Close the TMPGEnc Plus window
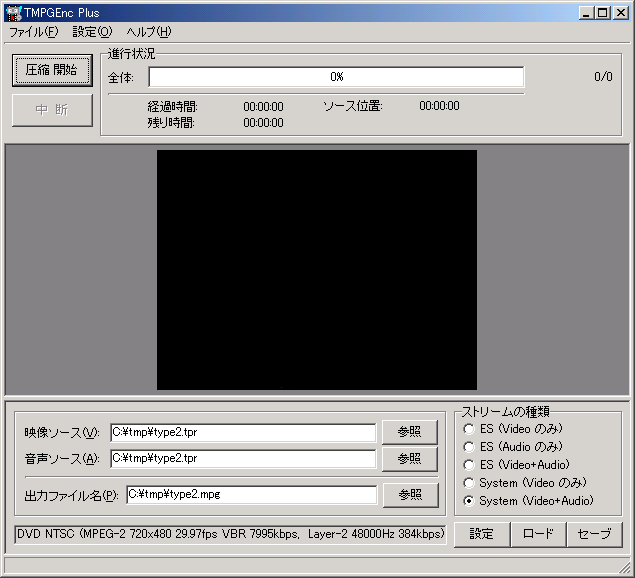 point(620,13)
